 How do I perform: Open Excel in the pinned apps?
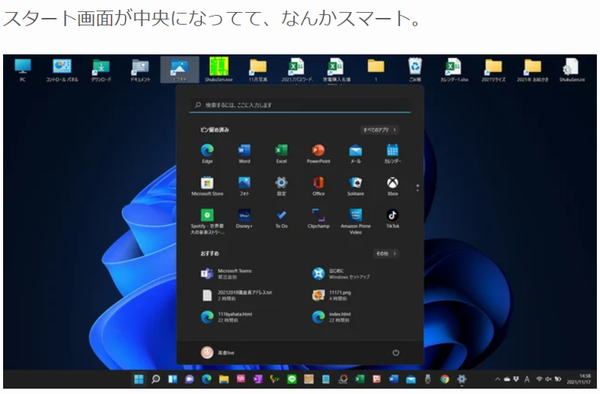click(281, 153)
